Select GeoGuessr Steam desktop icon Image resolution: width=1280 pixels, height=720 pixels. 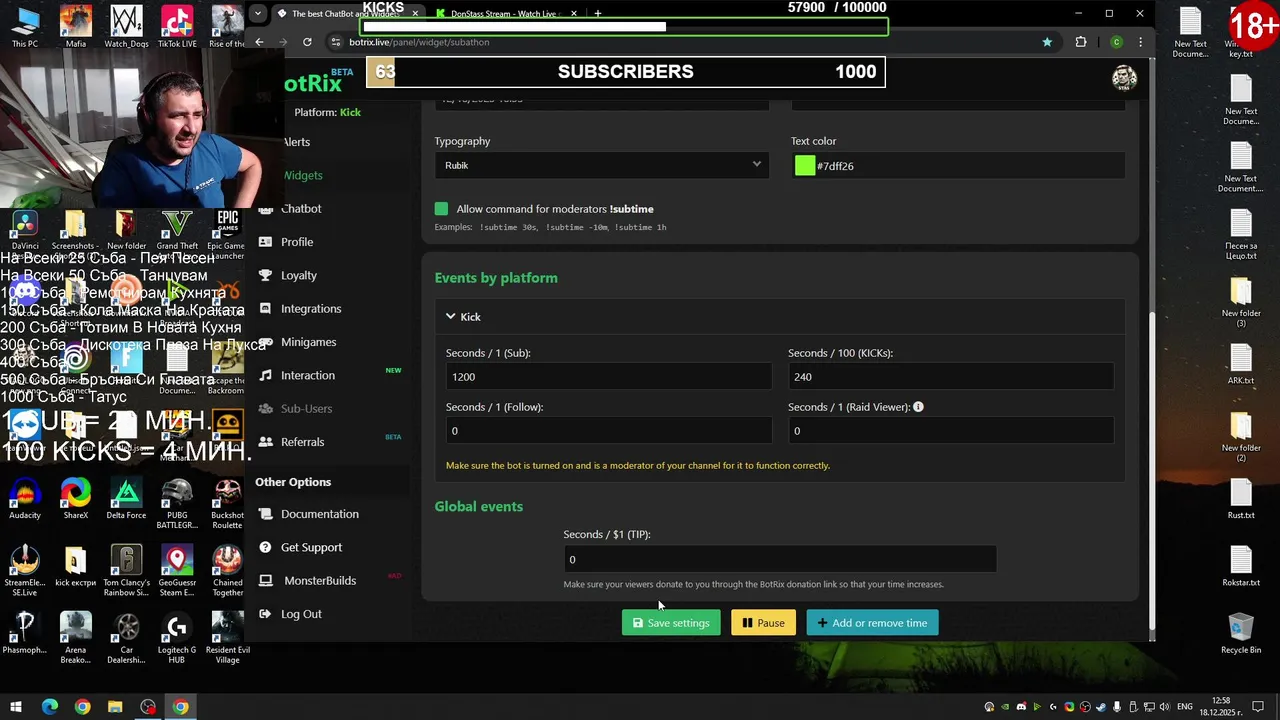tap(177, 571)
